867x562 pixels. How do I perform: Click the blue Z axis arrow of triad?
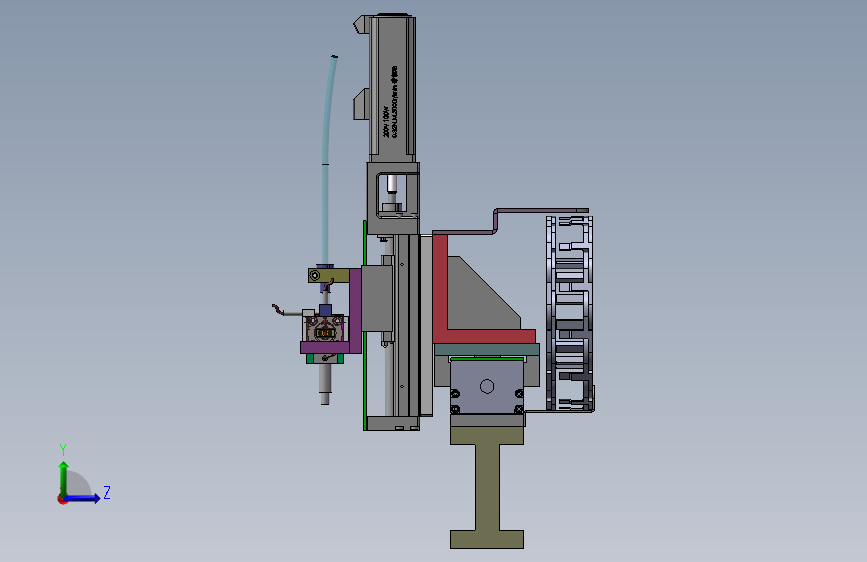[x=84, y=498]
